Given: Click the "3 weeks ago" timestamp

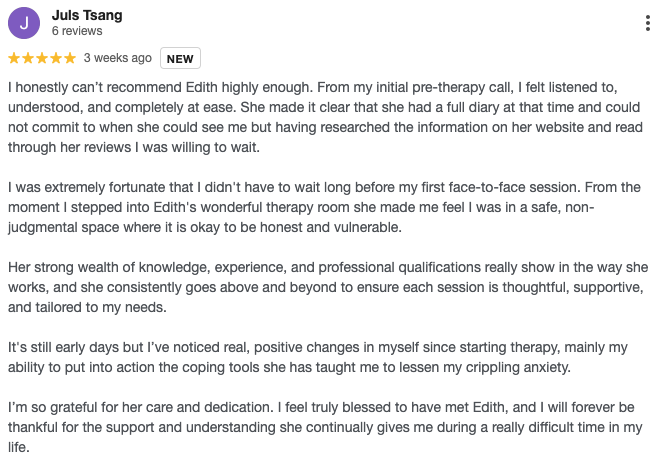Looking at the screenshot, I should (117, 58).
